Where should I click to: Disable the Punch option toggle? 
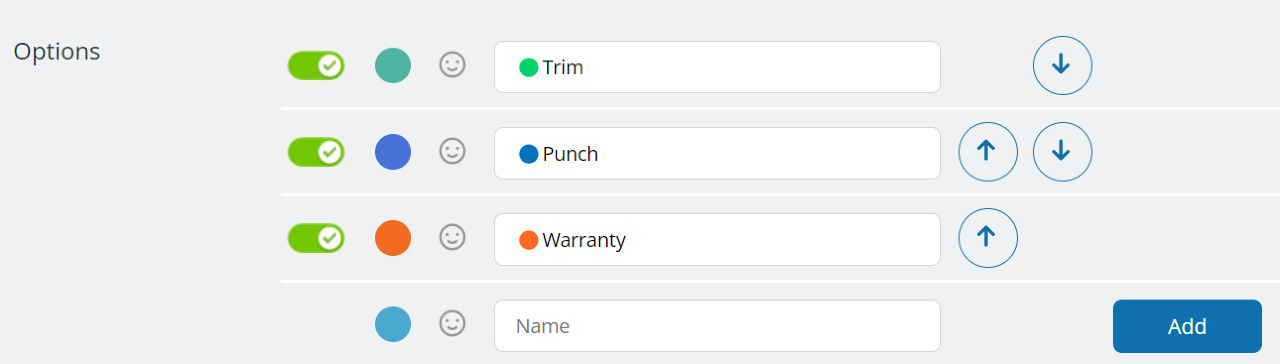(316, 152)
